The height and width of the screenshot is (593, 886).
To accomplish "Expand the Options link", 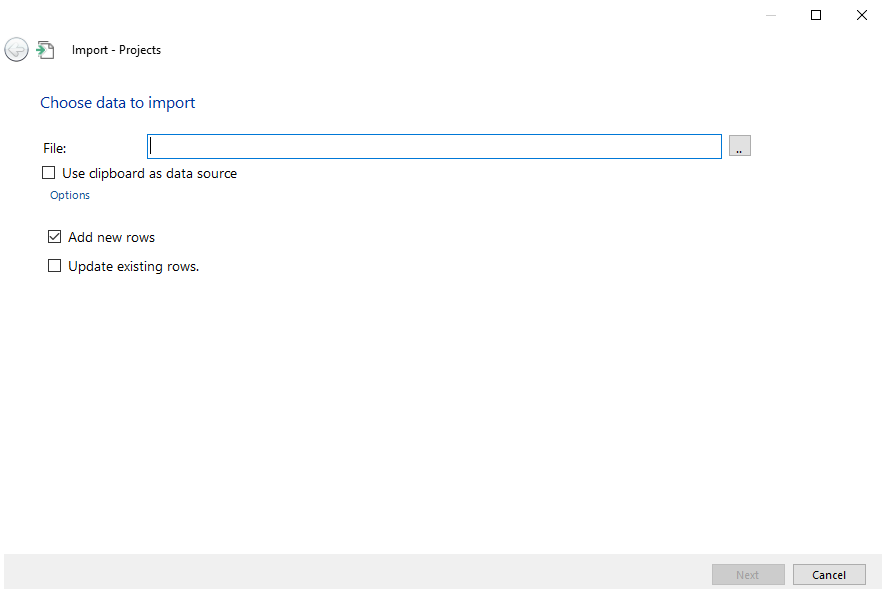I will coord(70,195).
